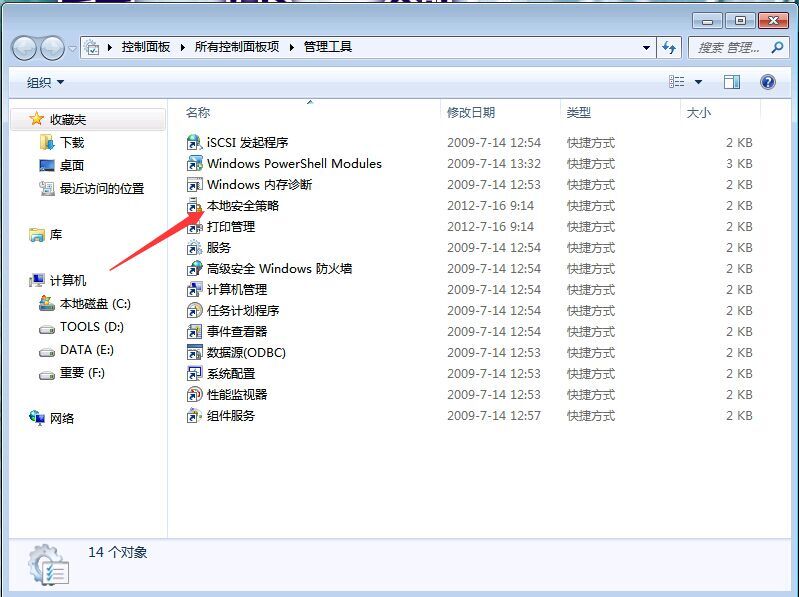Select the 打印管理 icon
799x597 pixels.
coord(195,227)
